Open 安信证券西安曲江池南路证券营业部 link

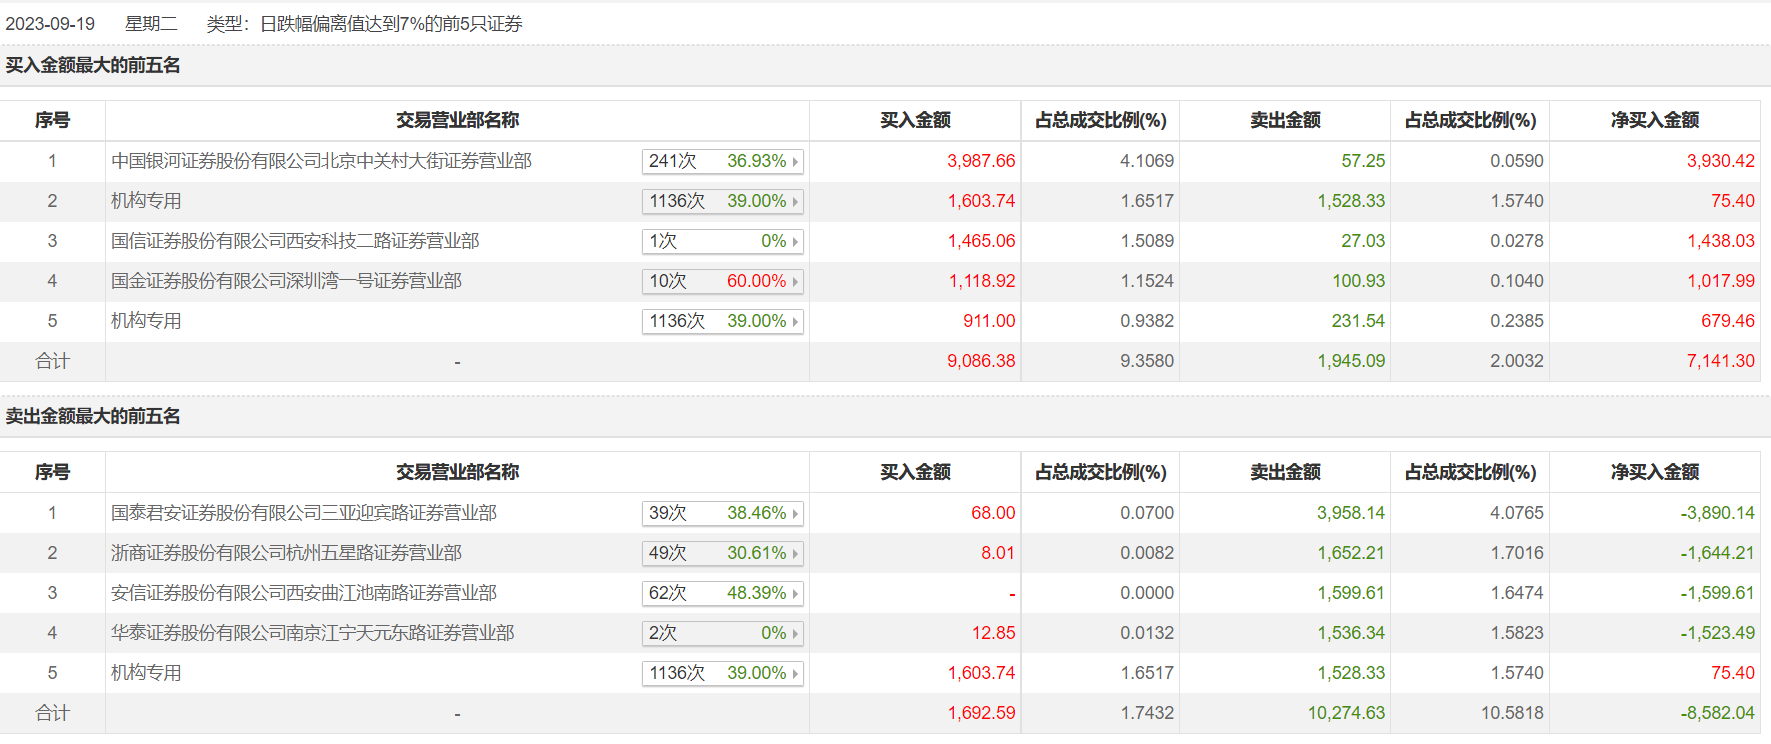click(x=303, y=593)
